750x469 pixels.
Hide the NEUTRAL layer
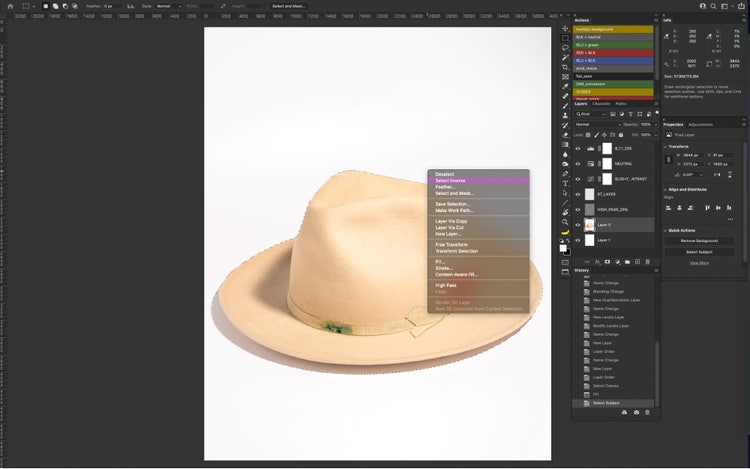tap(578, 163)
